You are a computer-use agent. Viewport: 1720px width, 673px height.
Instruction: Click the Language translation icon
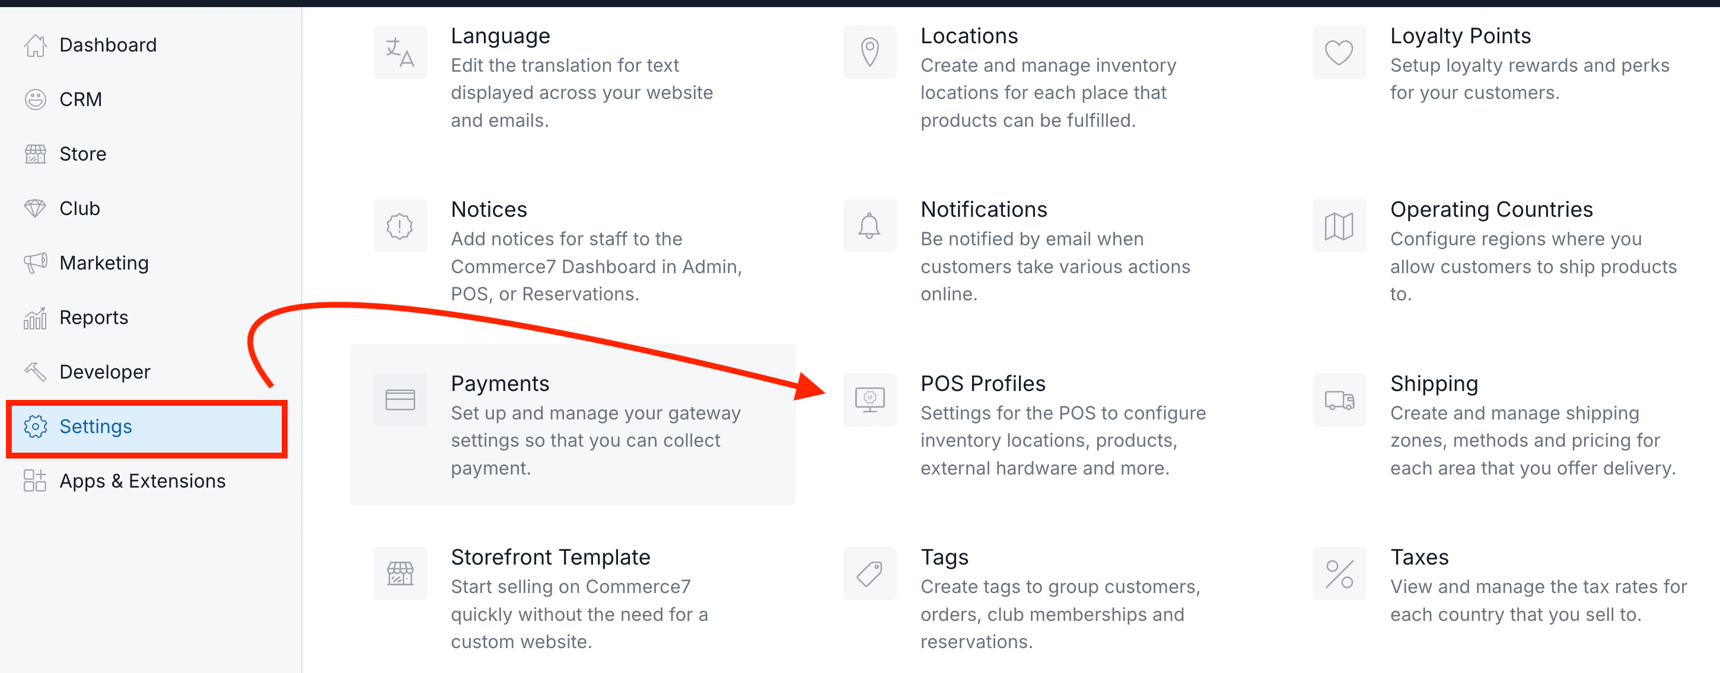tap(400, 52)
